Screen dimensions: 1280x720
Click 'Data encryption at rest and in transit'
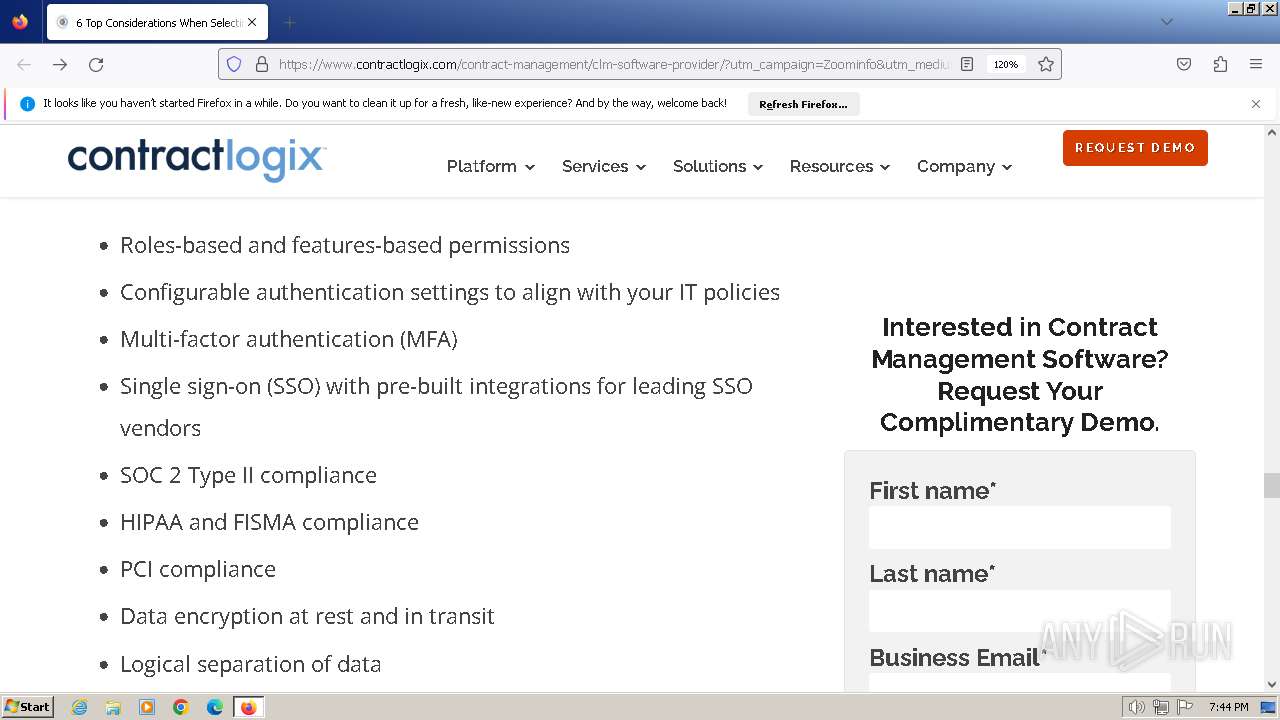(x=307, y=616)
